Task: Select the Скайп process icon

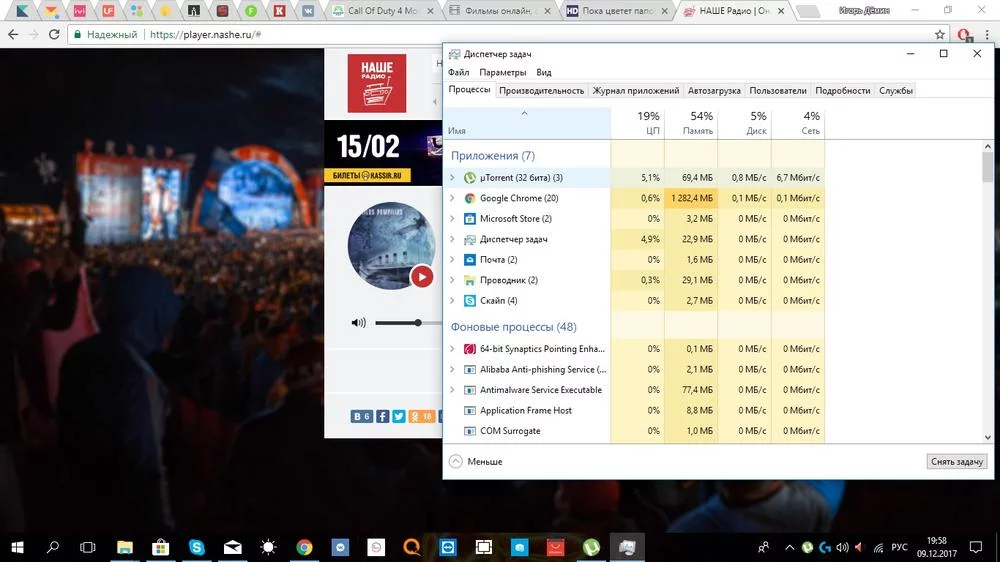Action: click(469, 300)
